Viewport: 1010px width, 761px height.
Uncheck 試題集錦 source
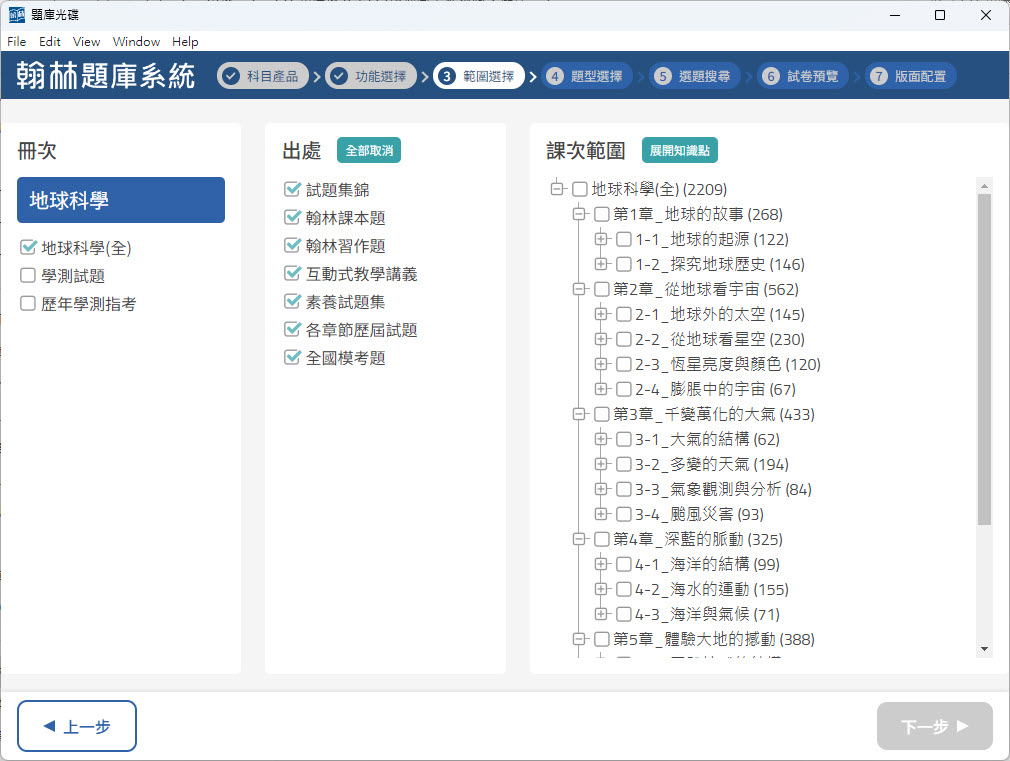click(292, 189)
